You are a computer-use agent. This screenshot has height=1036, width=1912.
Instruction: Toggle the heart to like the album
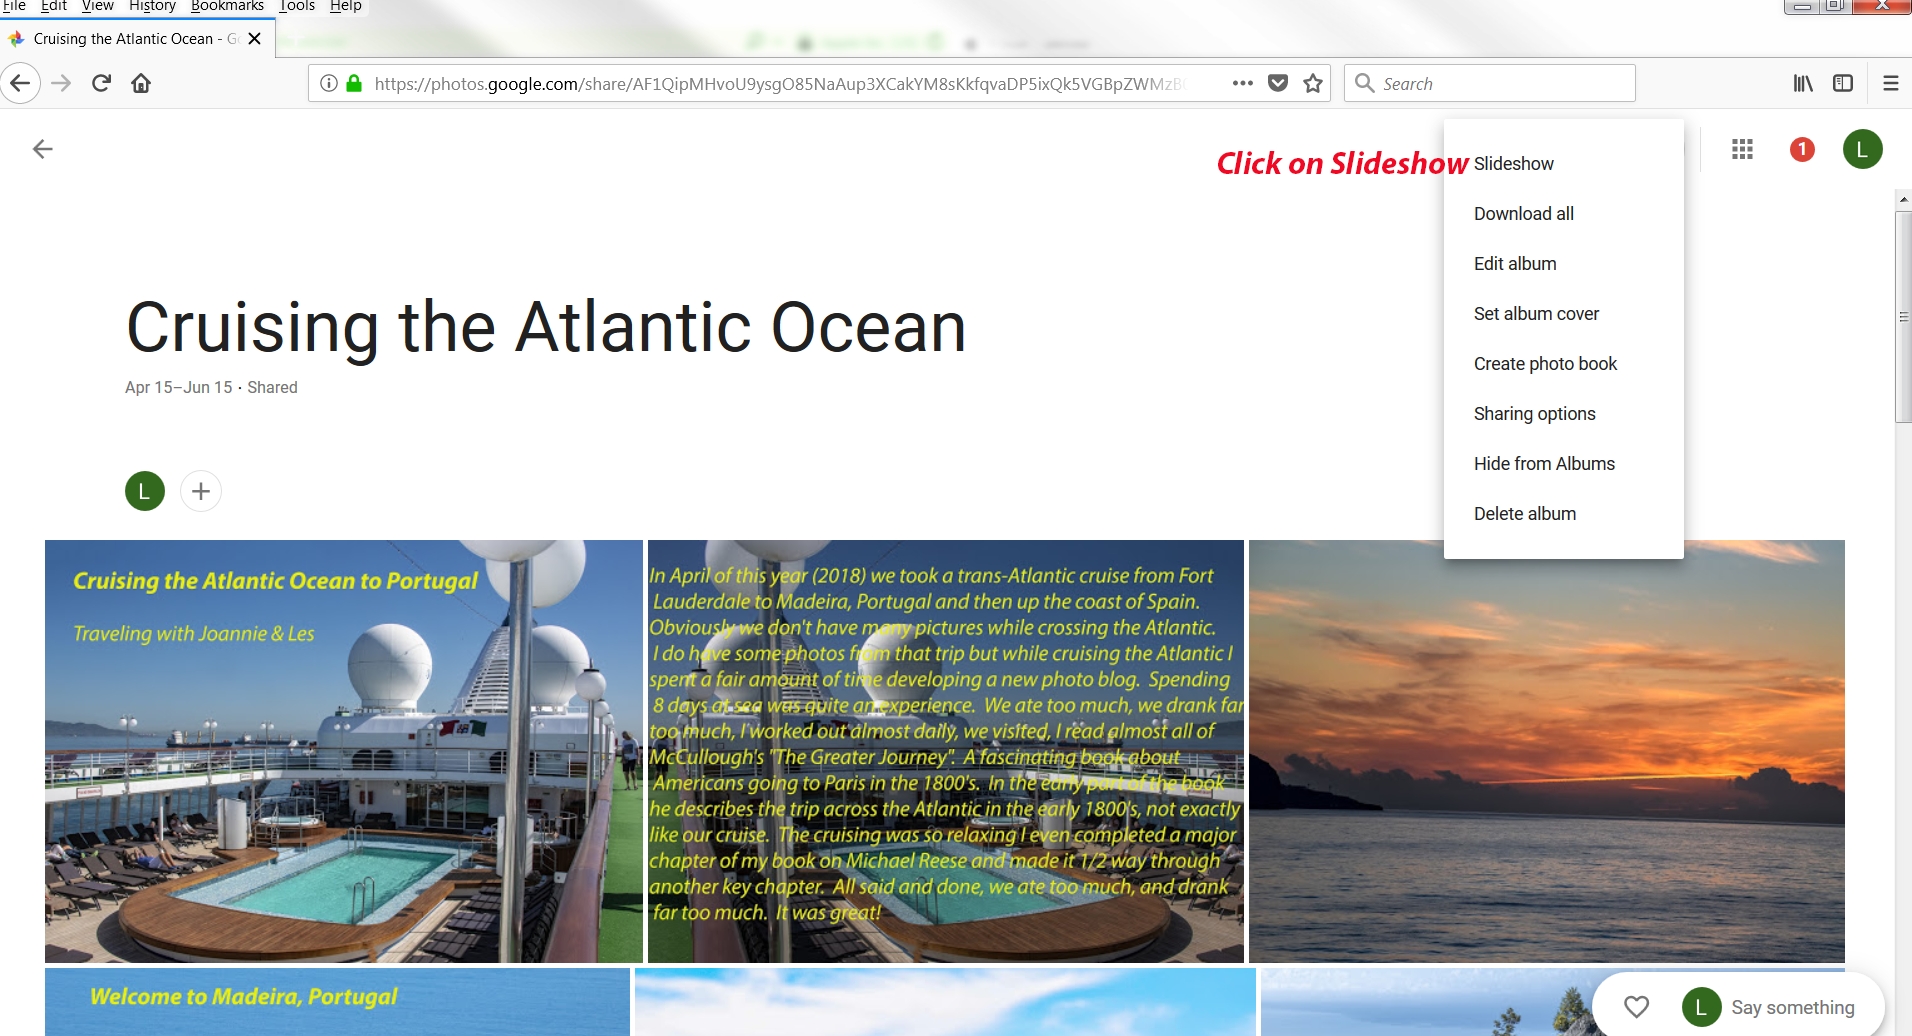coord(1637,1006)
